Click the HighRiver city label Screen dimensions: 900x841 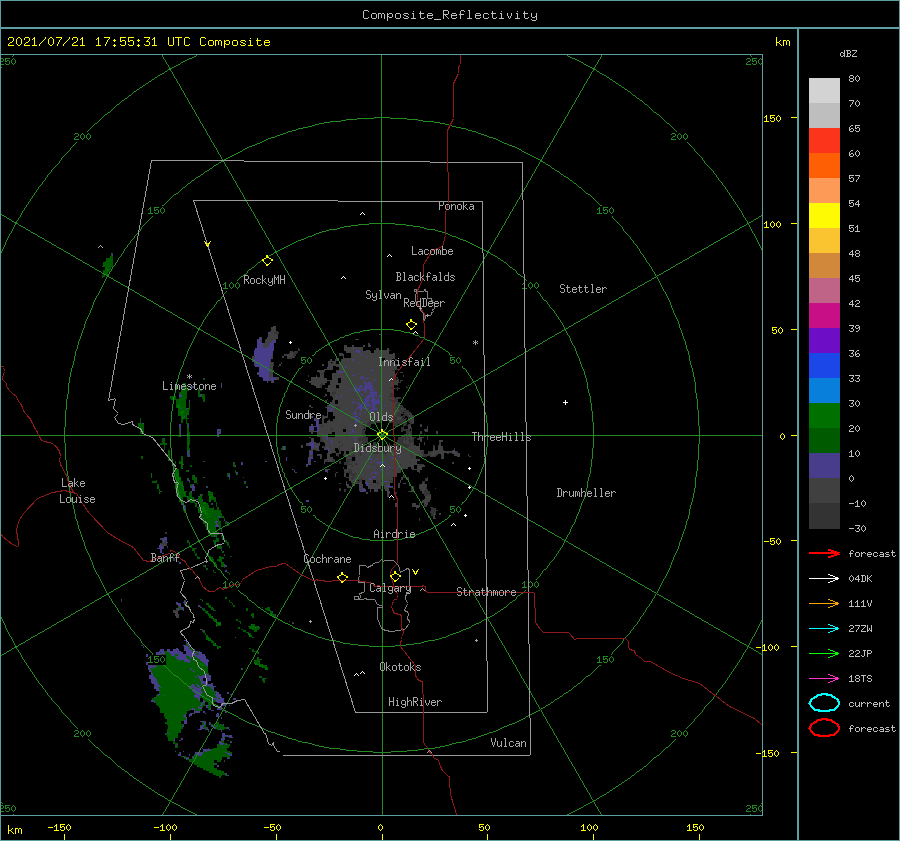pyautogui.click(x=415, y=702)
